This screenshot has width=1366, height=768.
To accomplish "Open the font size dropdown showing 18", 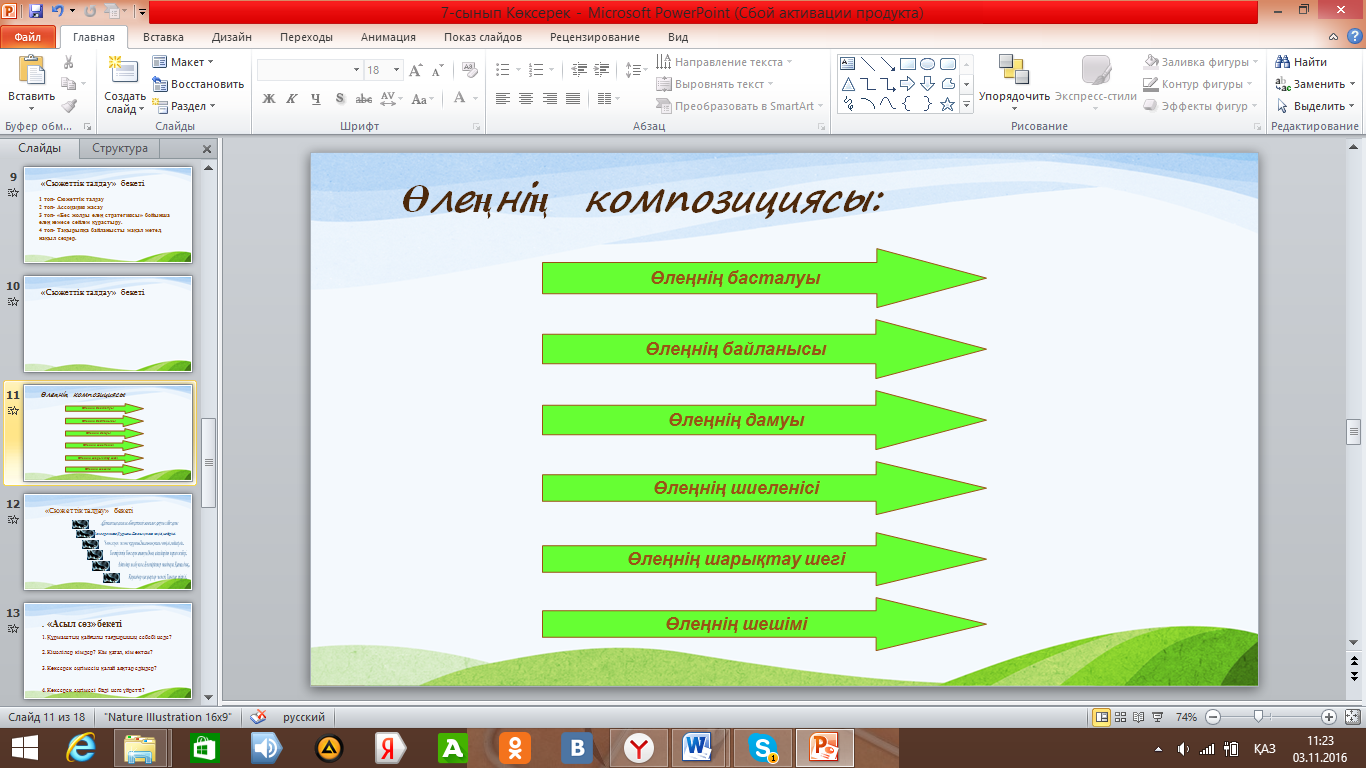I will click(397, 70).
